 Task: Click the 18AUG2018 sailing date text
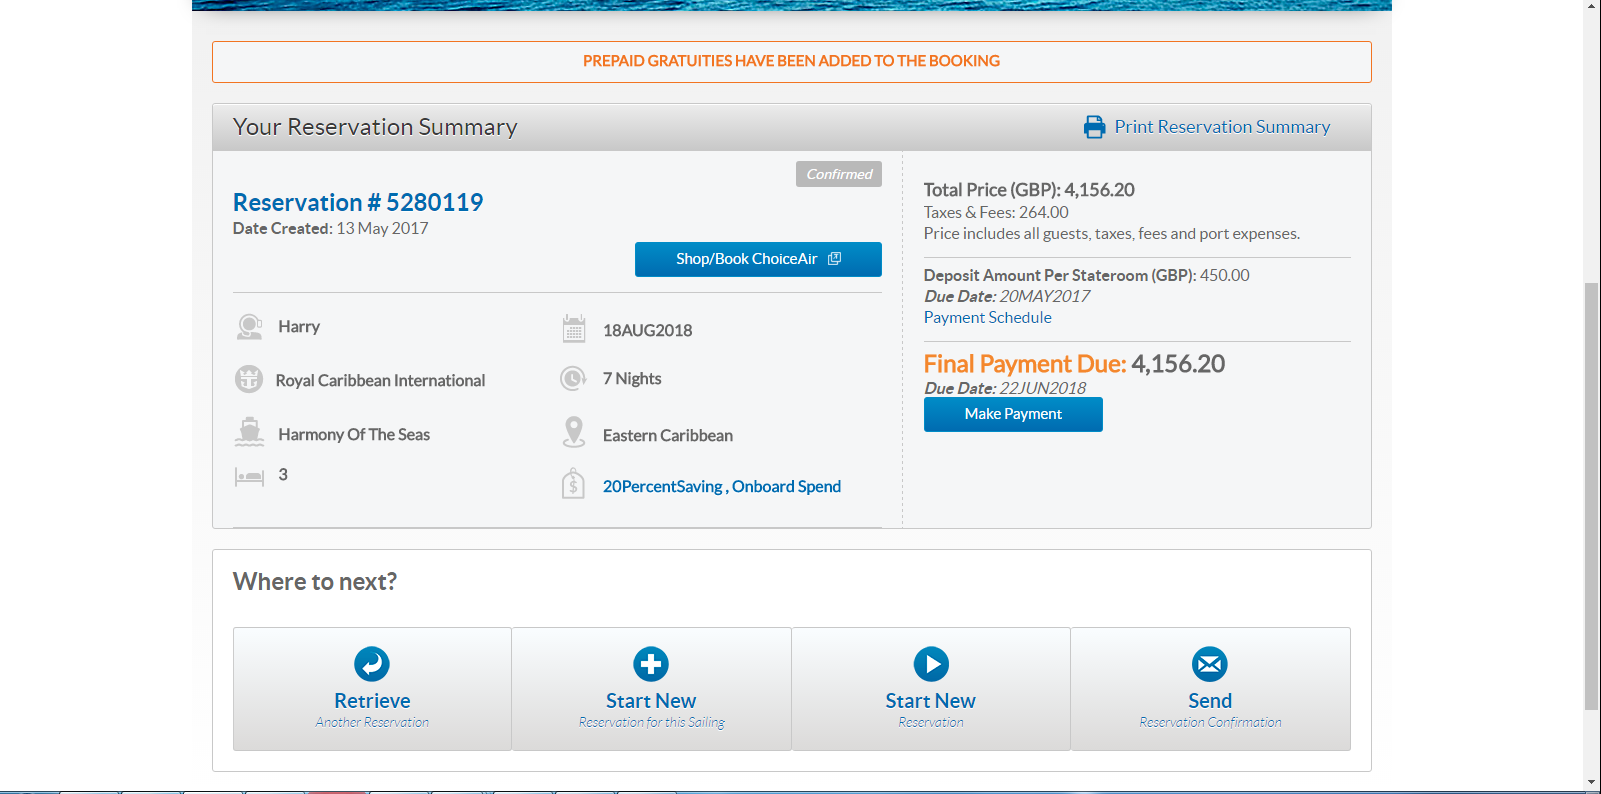click(x=647, y=331)
